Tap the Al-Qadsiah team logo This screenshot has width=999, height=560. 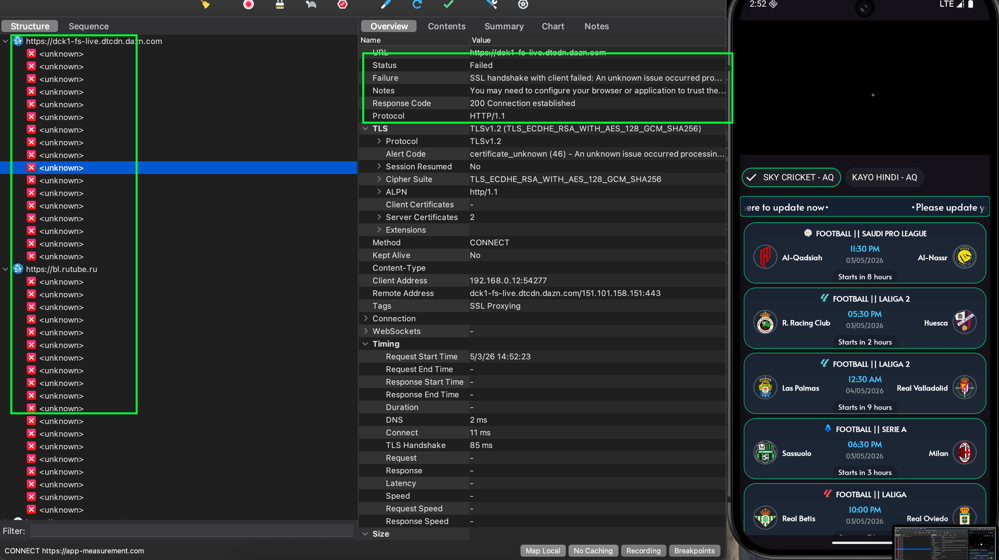coord(765,257)
